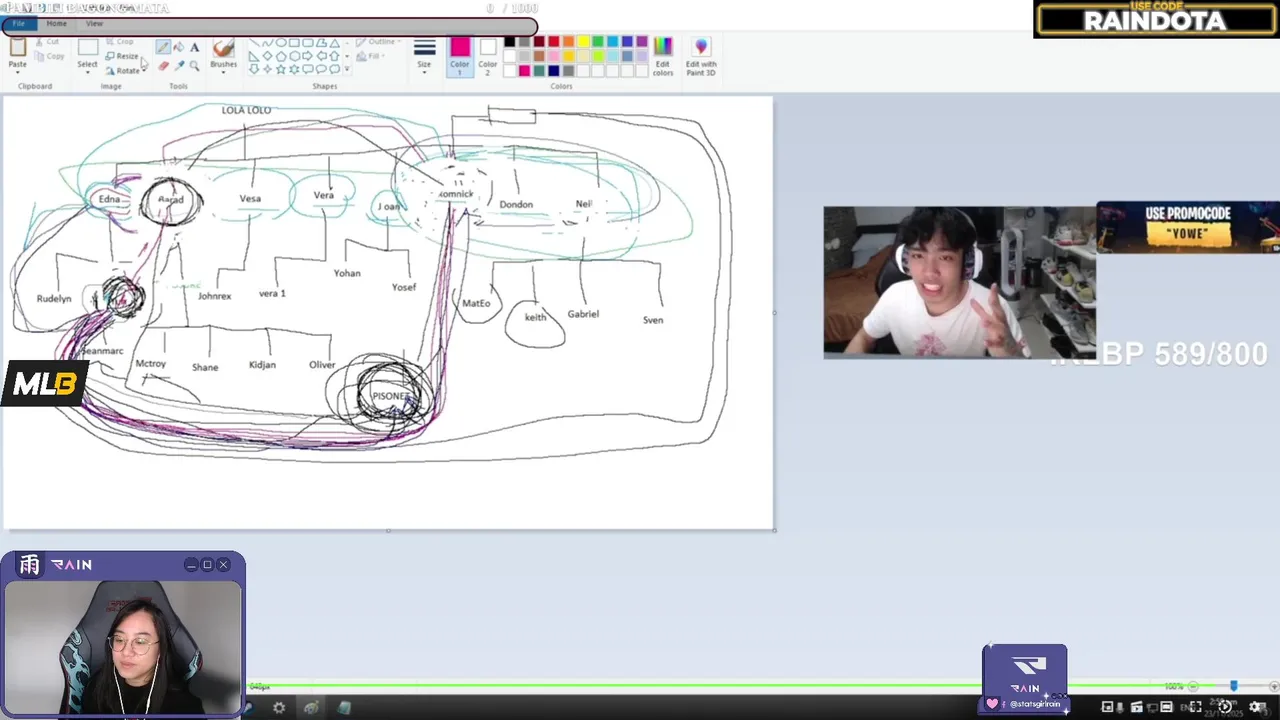Open the Resize dialog
This screenshot has width=1280, height=720.
(122, 56)
